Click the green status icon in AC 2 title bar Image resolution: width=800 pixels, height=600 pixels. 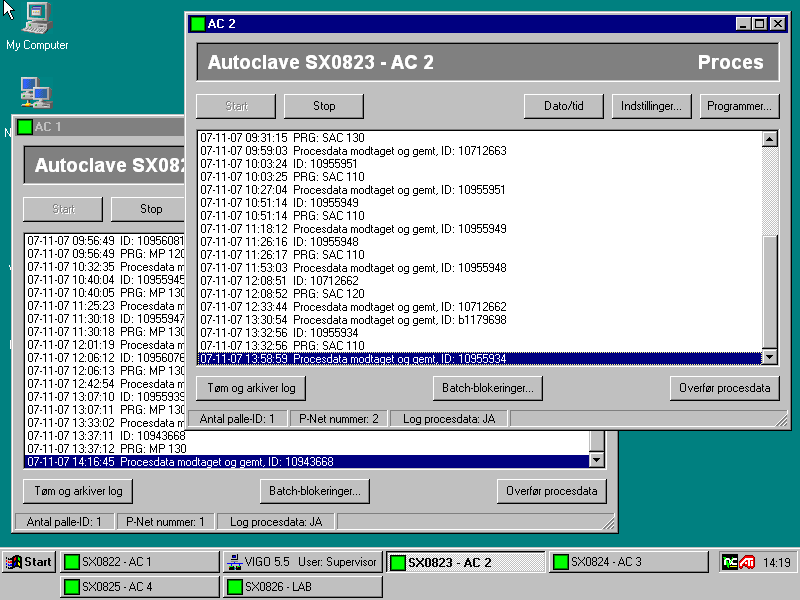tap(197, 23)
